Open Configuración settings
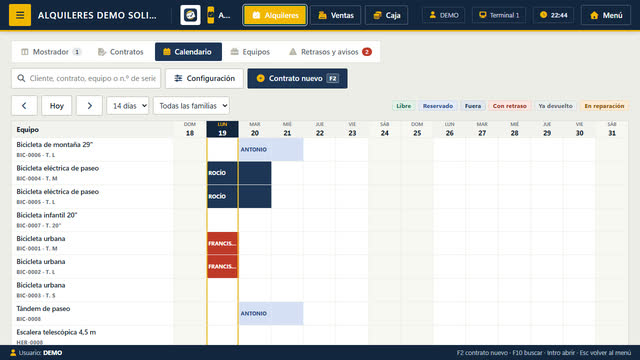Viewport: 640px width, 360px height. click(204, 78)
